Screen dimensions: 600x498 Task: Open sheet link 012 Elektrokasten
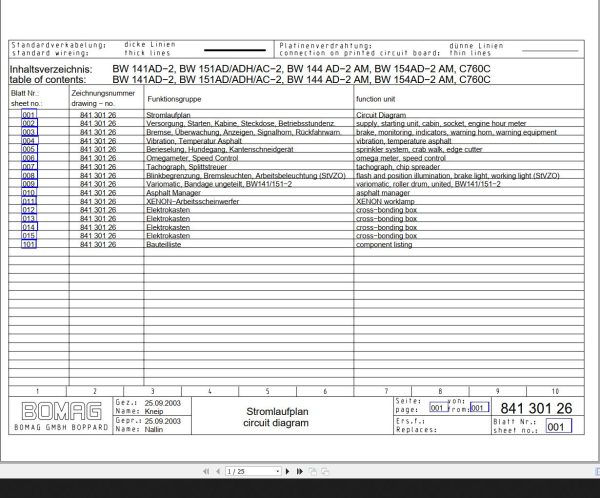[x=29, y=210]
